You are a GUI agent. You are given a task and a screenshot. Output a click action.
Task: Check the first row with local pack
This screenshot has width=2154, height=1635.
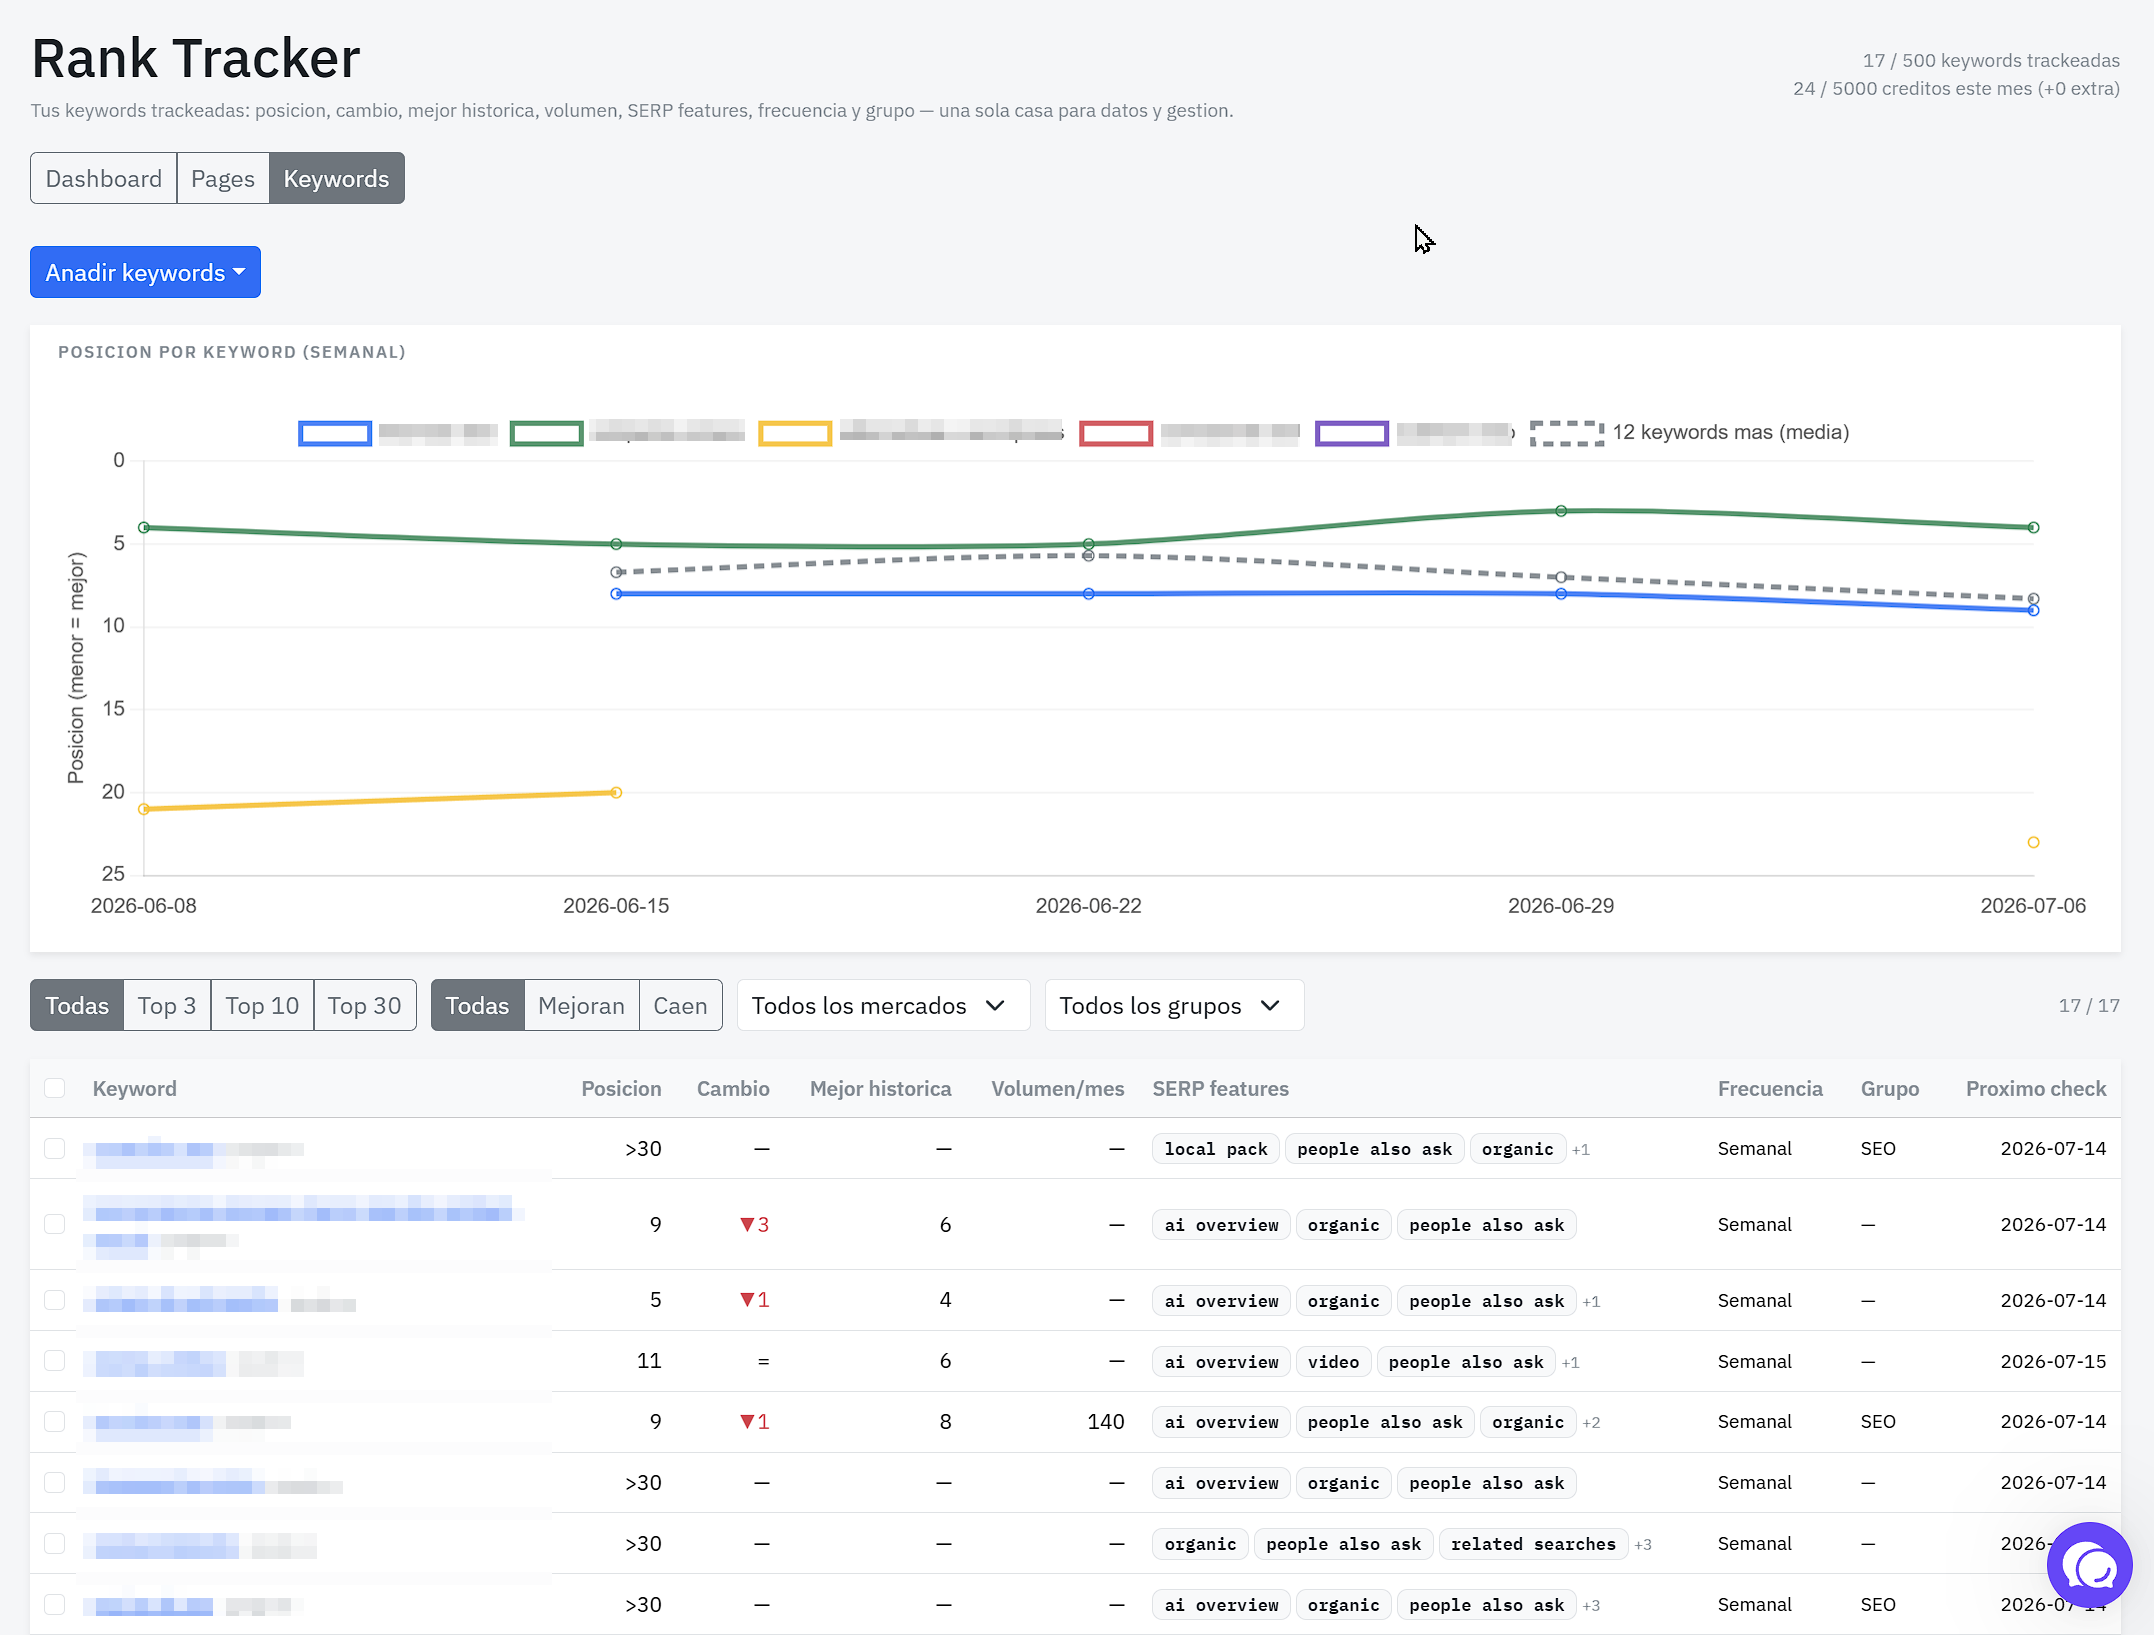click(55, 1148)
